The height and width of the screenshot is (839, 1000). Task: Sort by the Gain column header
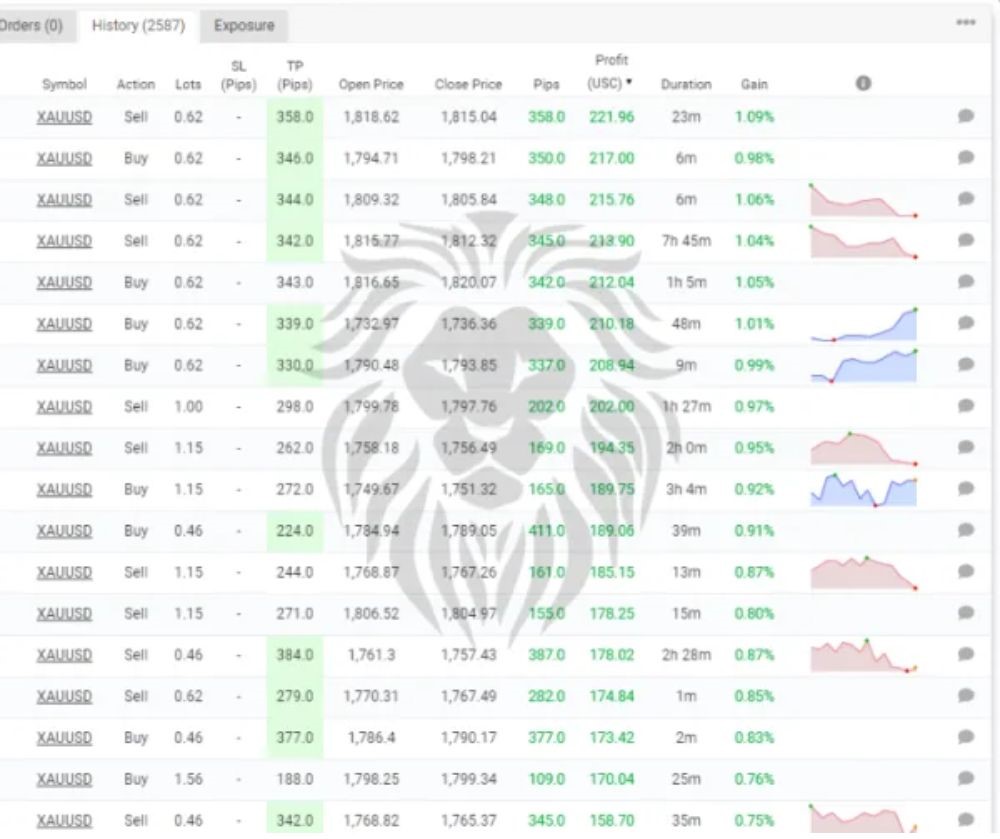754,84
